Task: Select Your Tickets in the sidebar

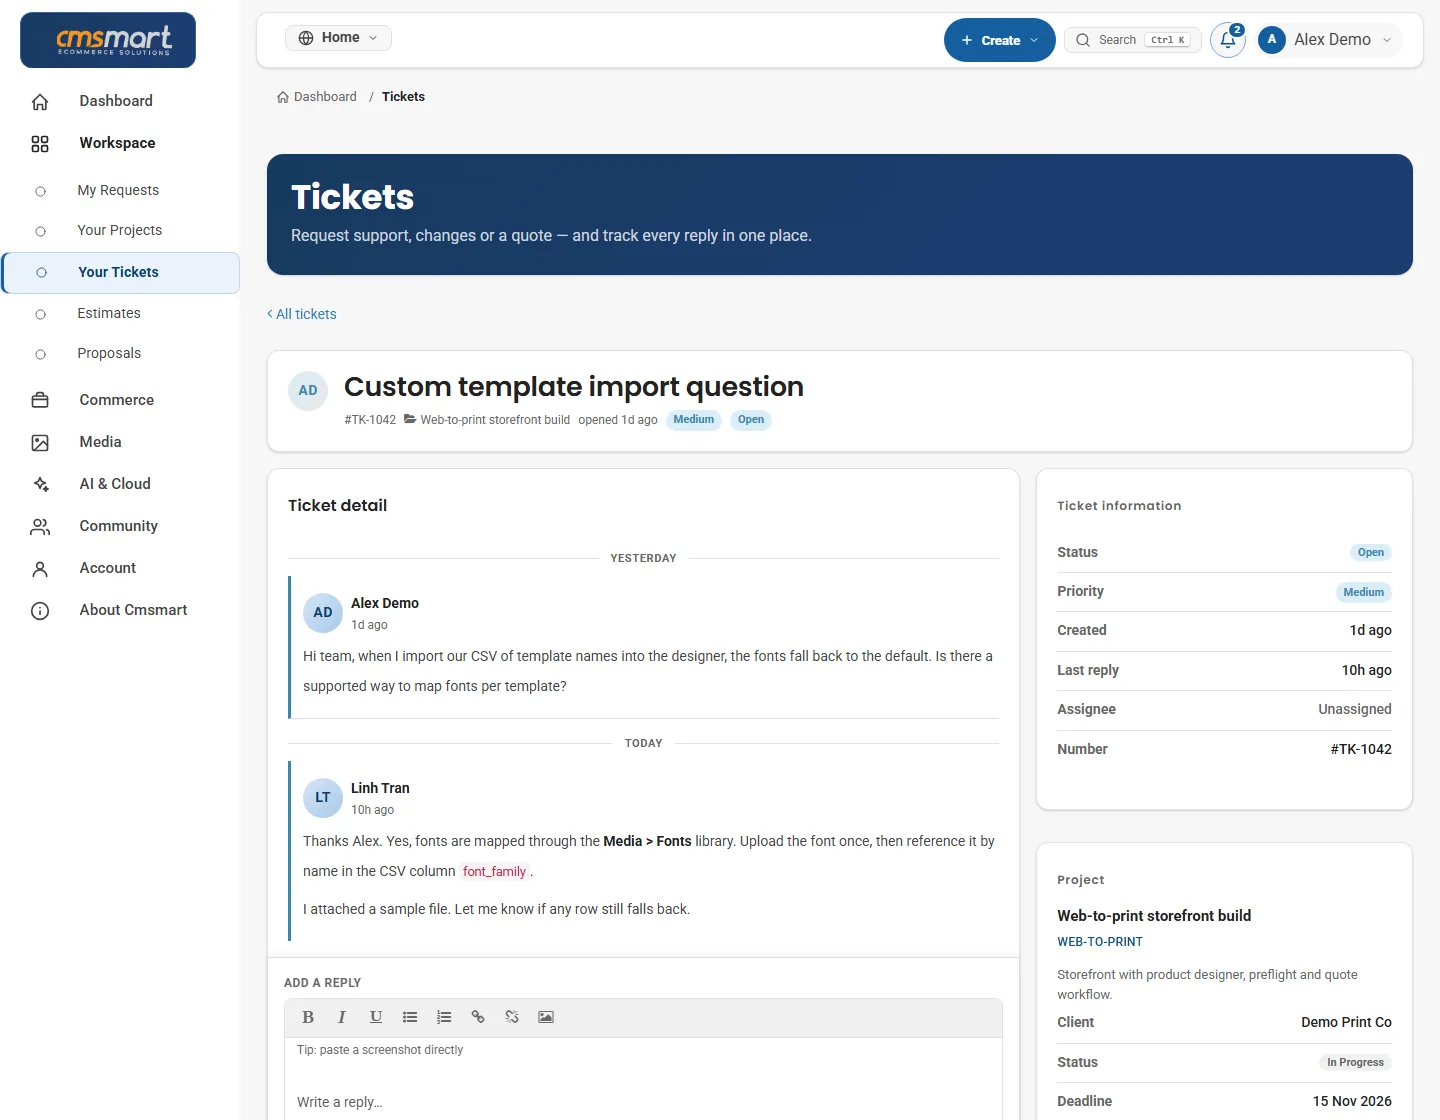Action: (121, 272)
